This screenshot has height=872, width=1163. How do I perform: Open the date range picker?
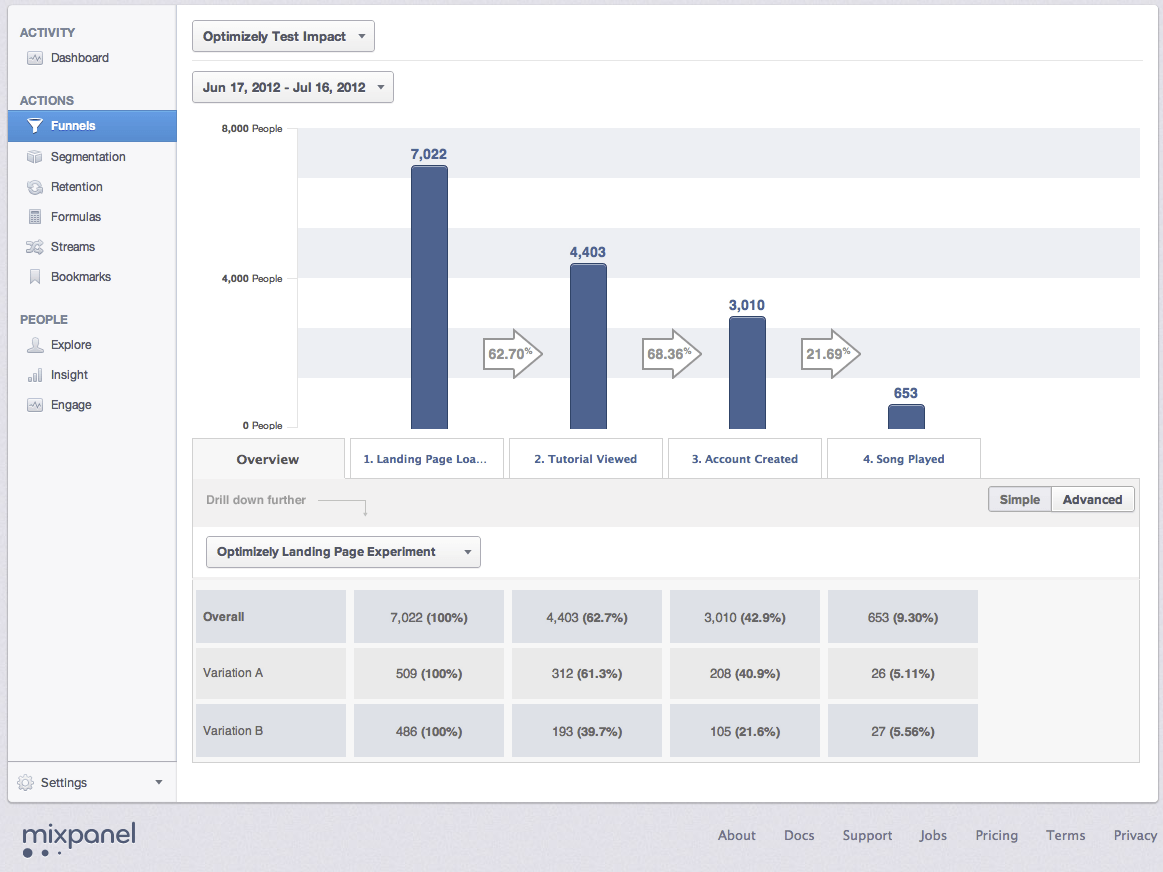pos(292,87)
